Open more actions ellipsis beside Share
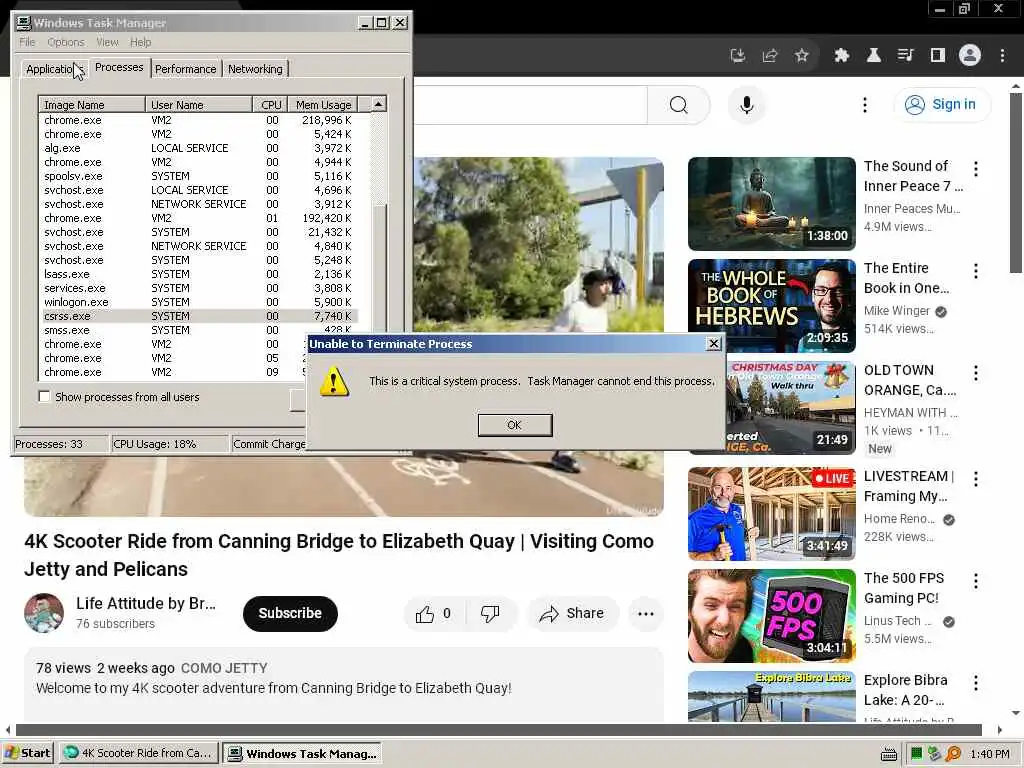This screenshot has height=768, width=1024. pyautogui.click(x=646, y=613)
